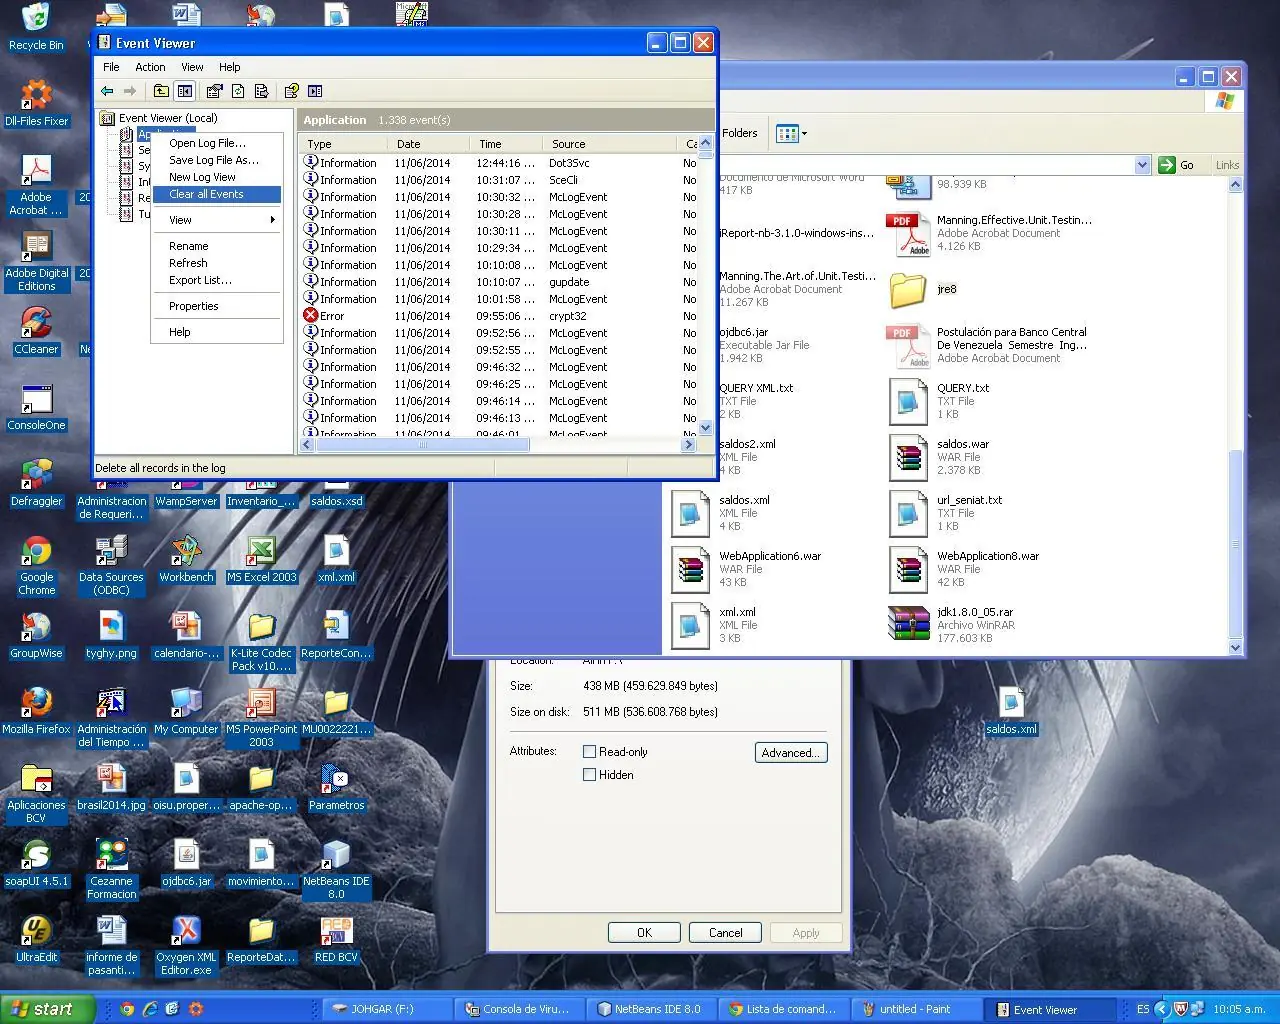Select the Google Chrome desktop icon
Screen dimensions: 1280x1024
click(36, 565)
